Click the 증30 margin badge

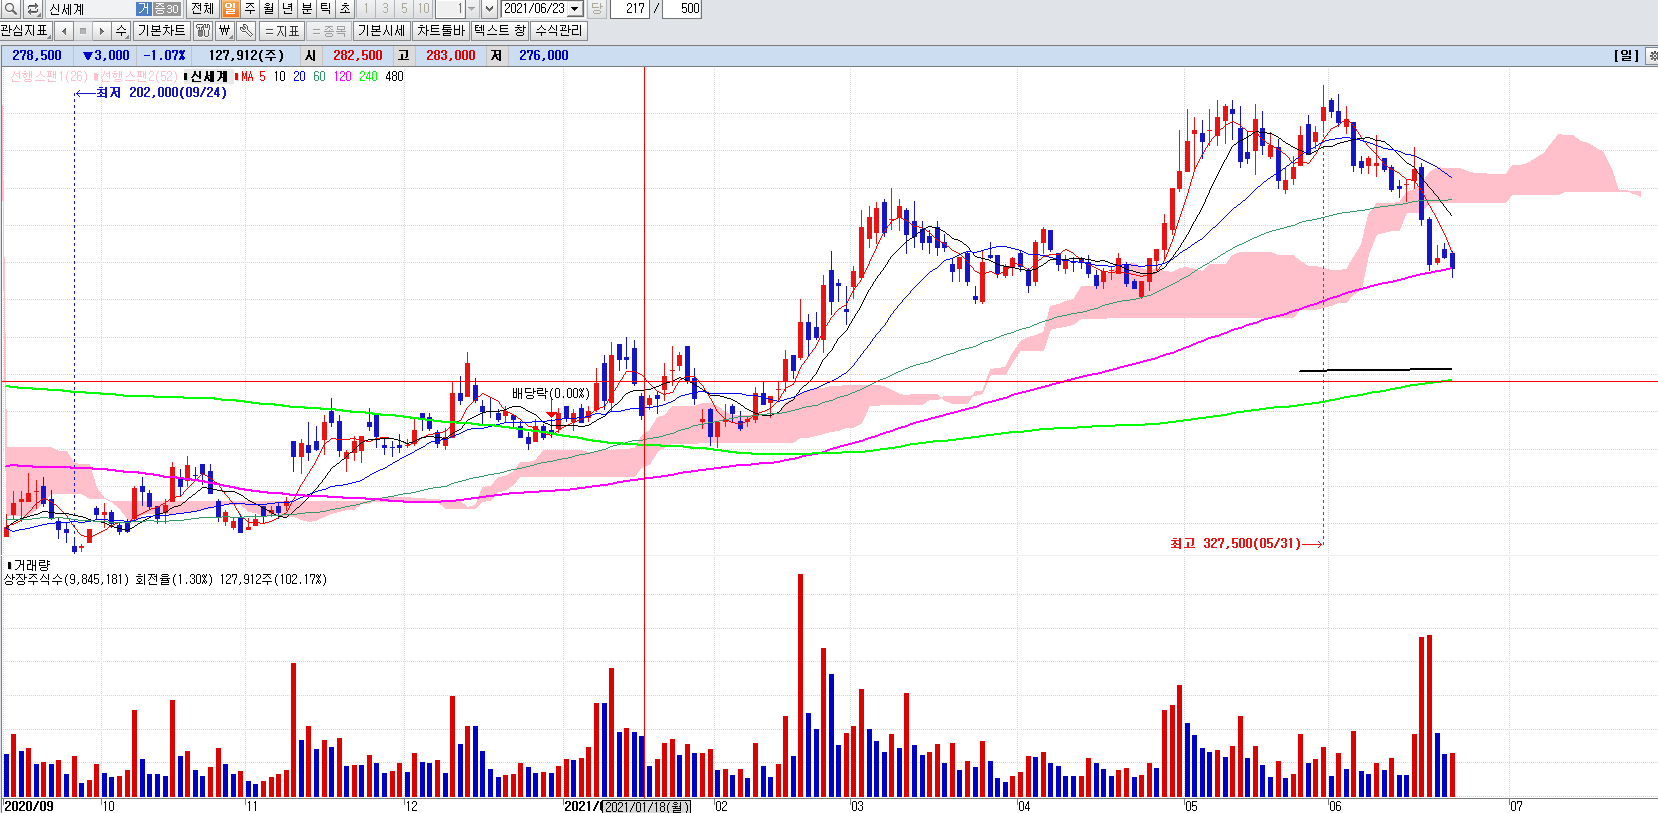pos(166,9)
